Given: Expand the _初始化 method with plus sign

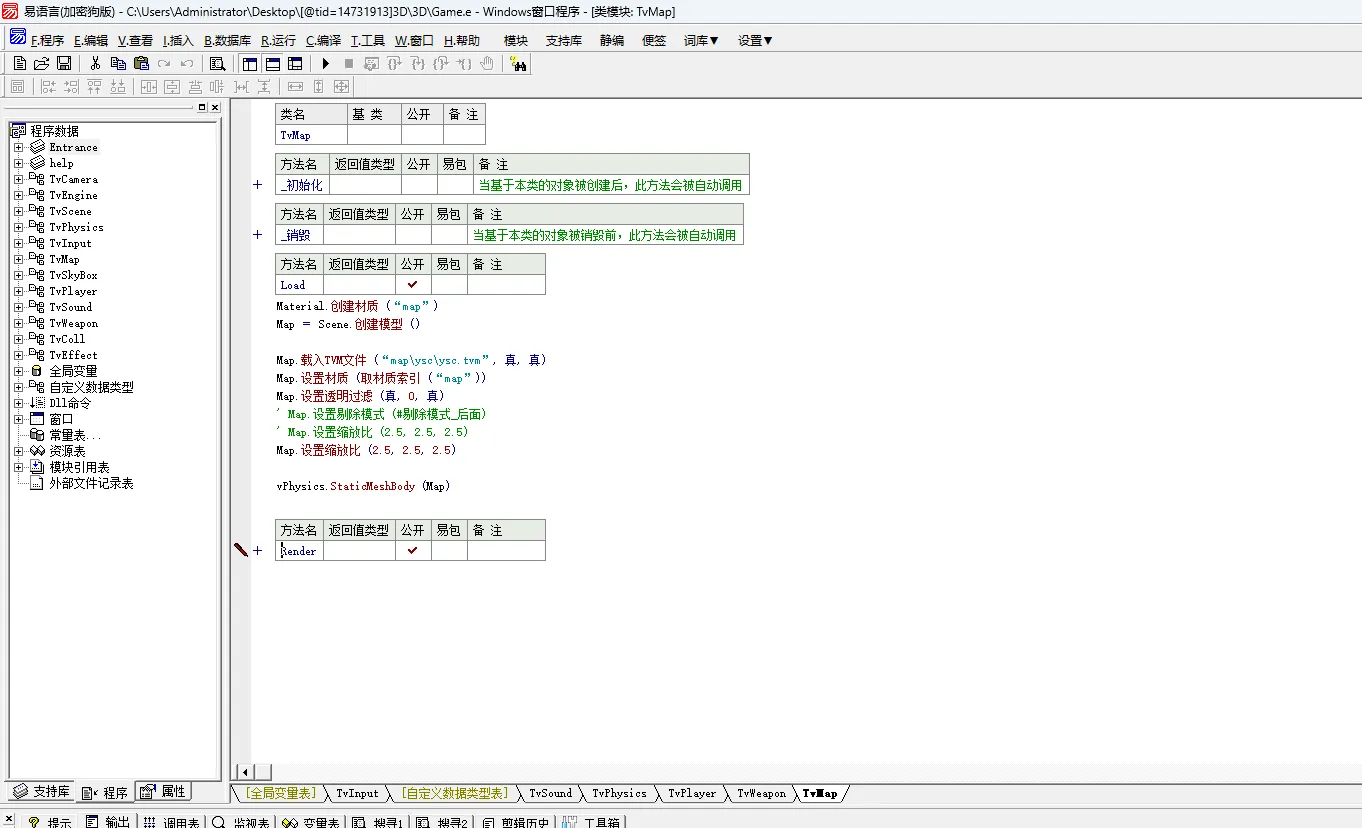Looking at the screenshot, I should tap(258, 185).
